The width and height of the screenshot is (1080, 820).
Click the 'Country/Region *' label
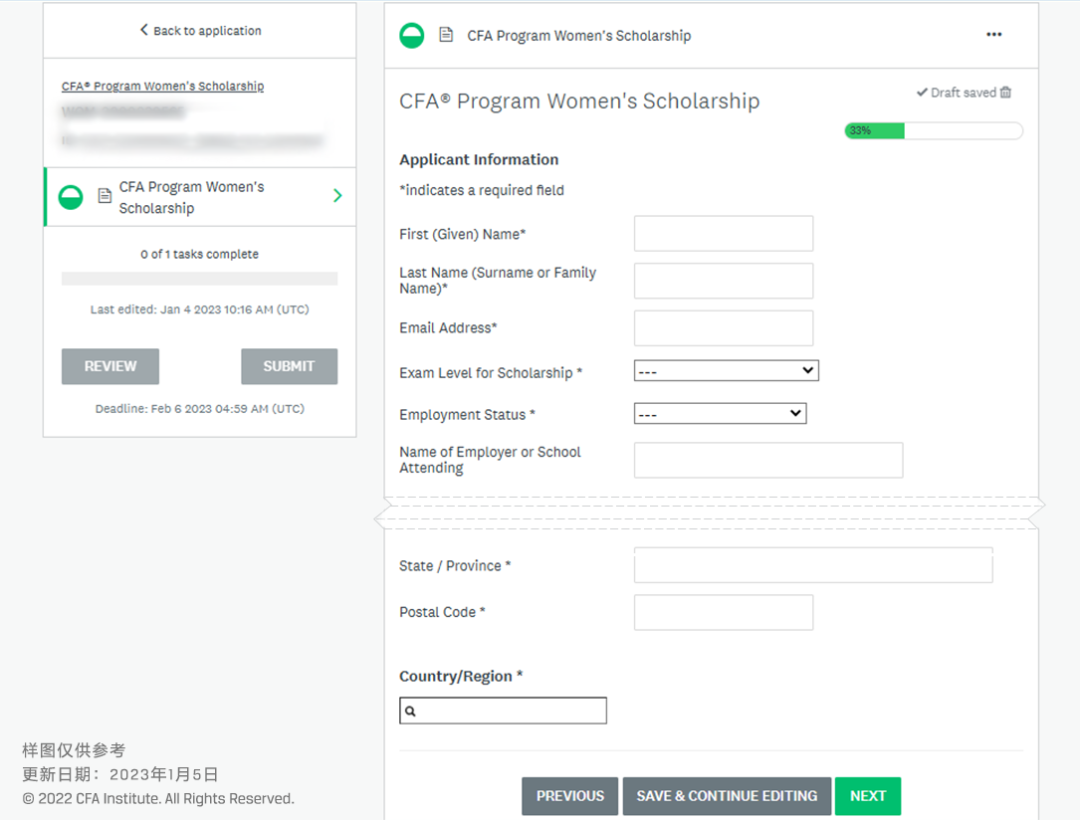coord(461,677)
